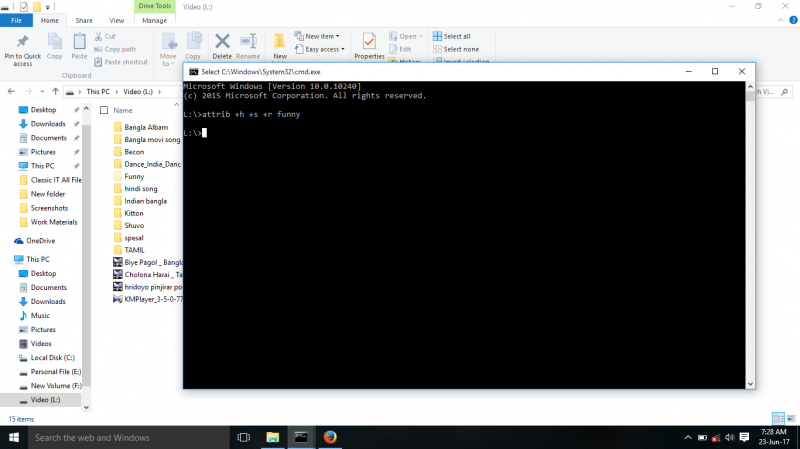Select the Bangla Albam folder

point(146,127)
